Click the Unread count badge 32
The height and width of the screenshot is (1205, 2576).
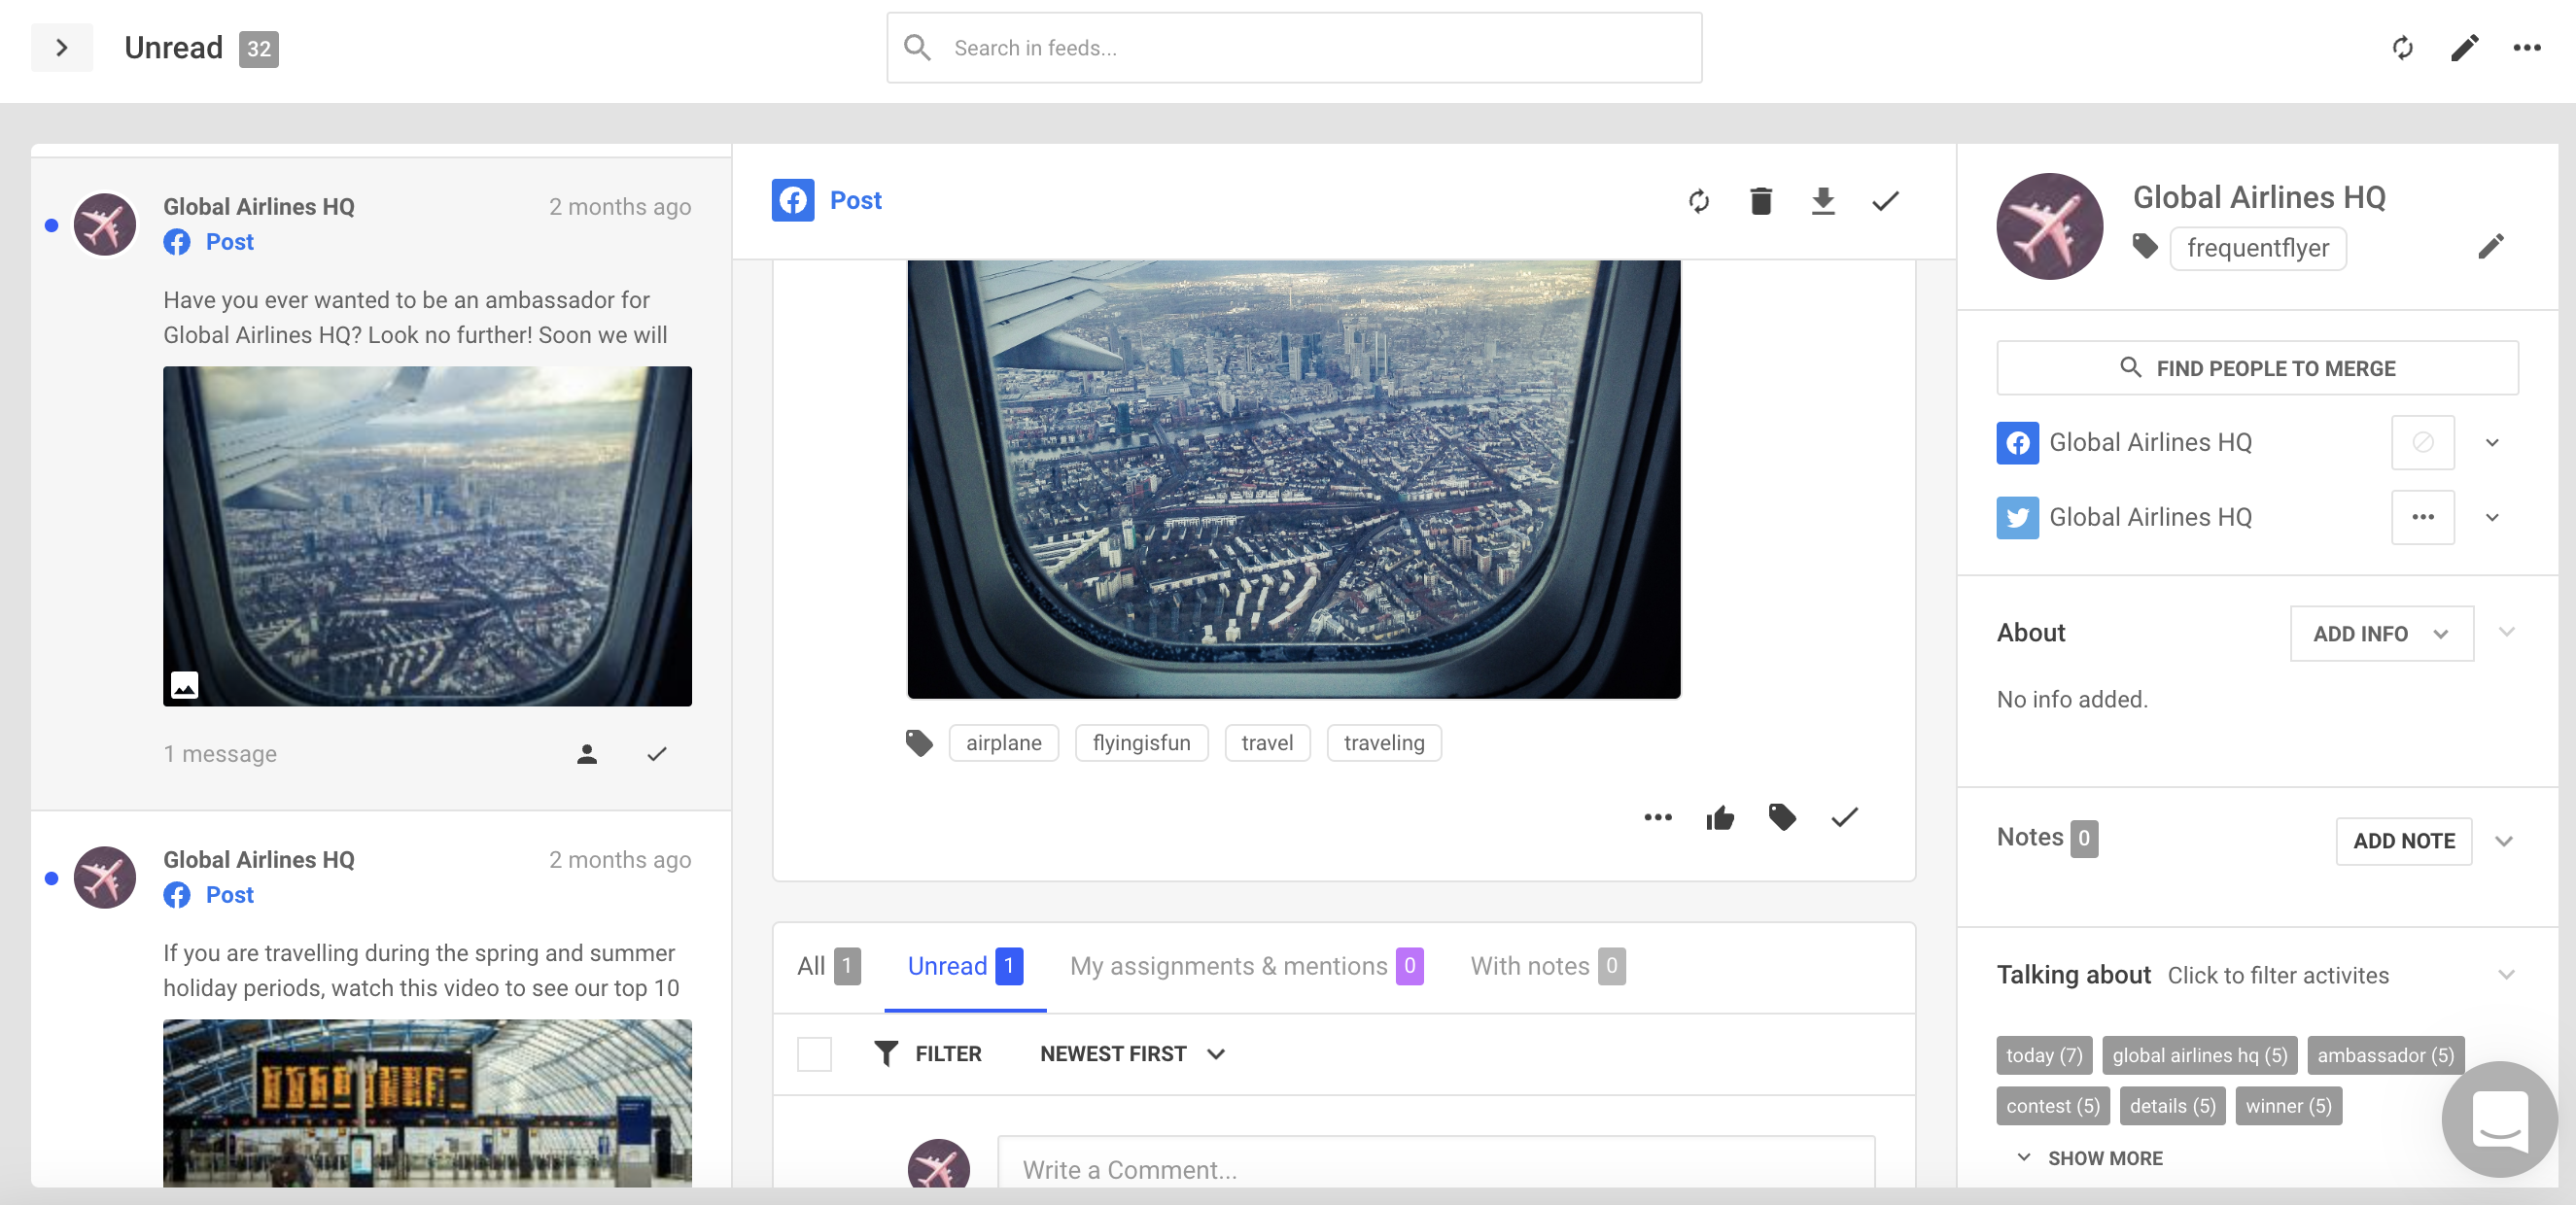tap(258, 48)
